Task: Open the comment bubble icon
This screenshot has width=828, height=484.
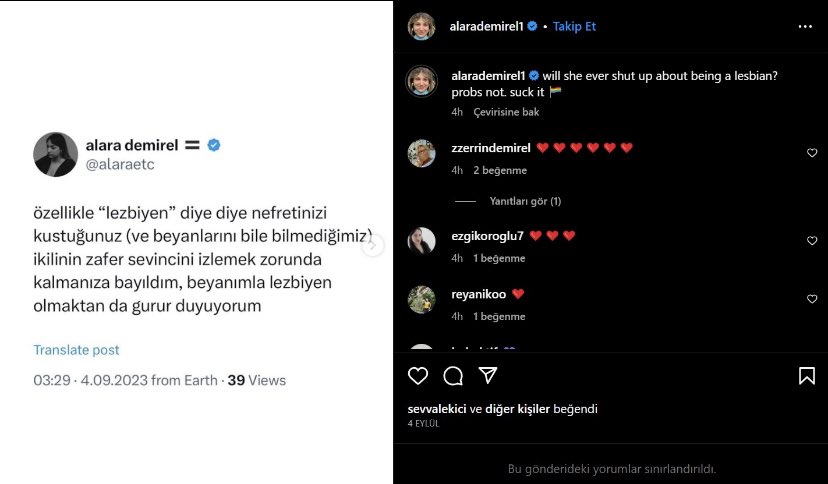Action: tap(453, 376)
